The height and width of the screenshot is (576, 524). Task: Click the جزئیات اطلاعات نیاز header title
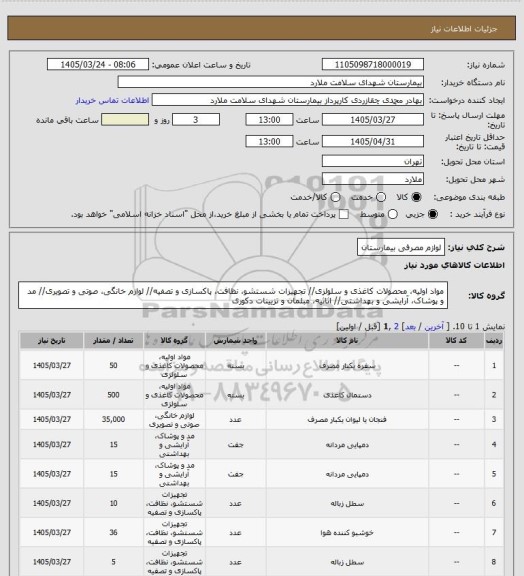click(x=464, y=29)
